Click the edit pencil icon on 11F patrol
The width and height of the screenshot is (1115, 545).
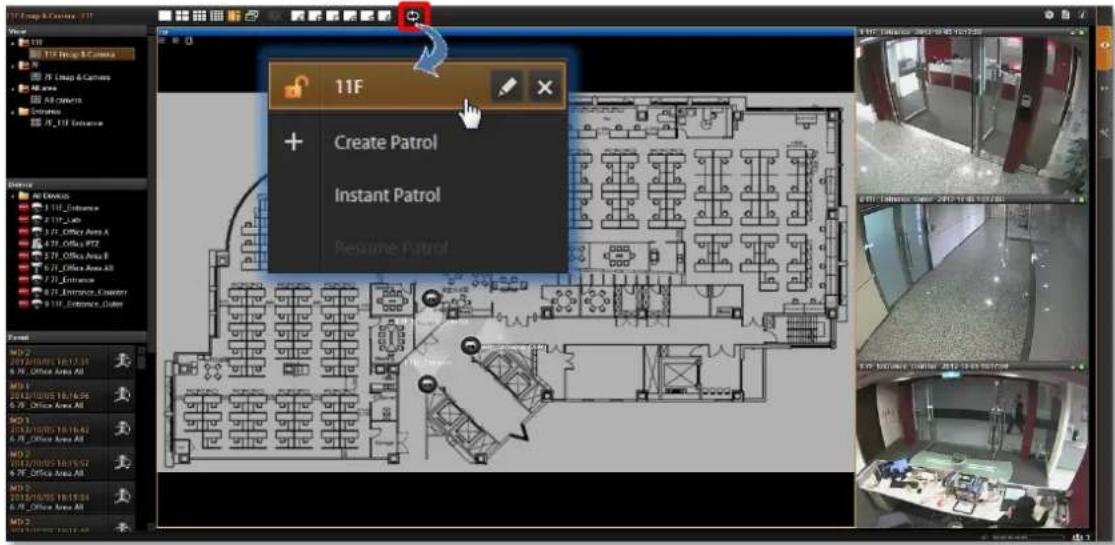(508, 88)
